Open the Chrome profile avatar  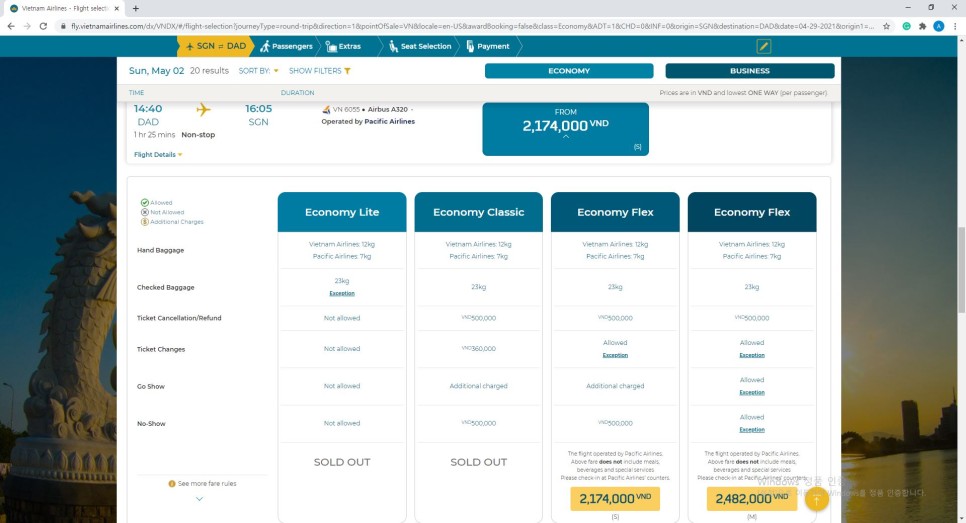point(938,26)
